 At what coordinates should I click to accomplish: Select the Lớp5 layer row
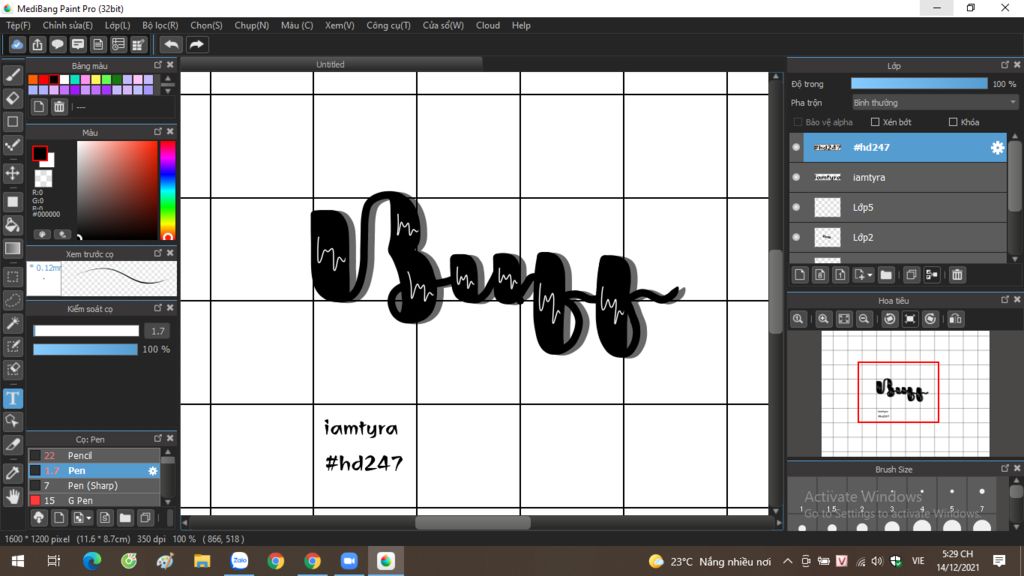click(x=898, y=208)
